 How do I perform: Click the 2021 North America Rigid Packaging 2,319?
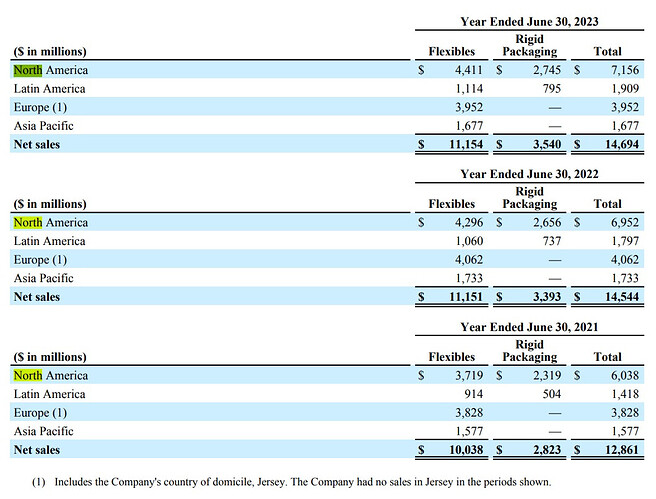546,376
